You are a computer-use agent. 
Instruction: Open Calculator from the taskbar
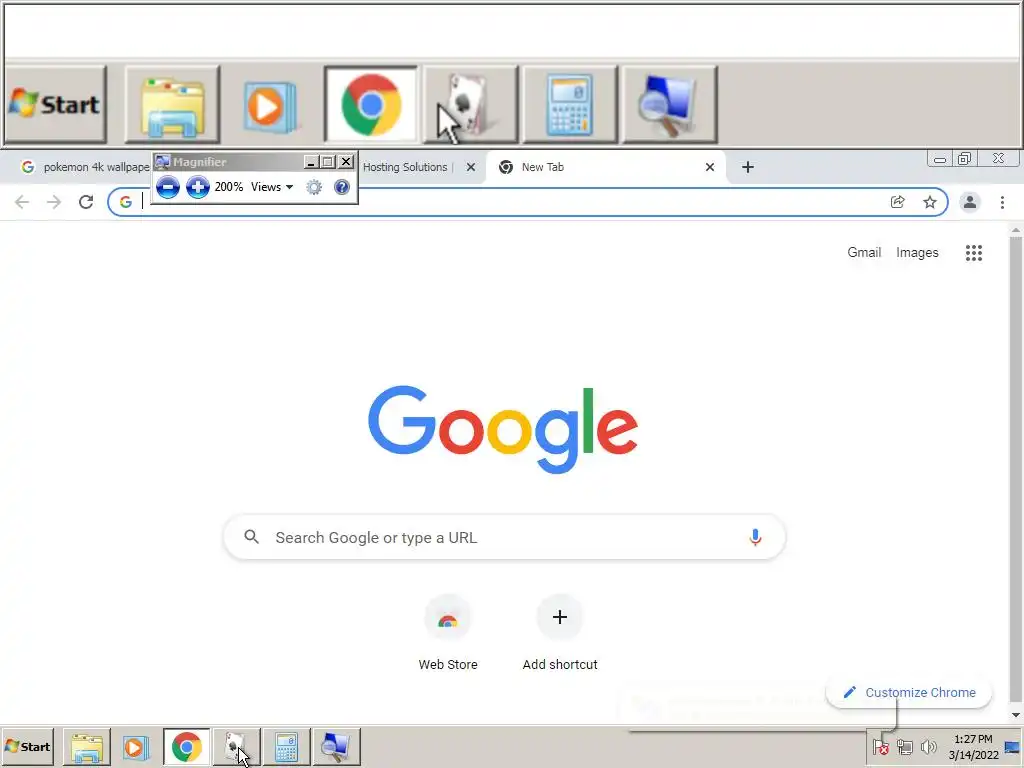click(286, 747)
